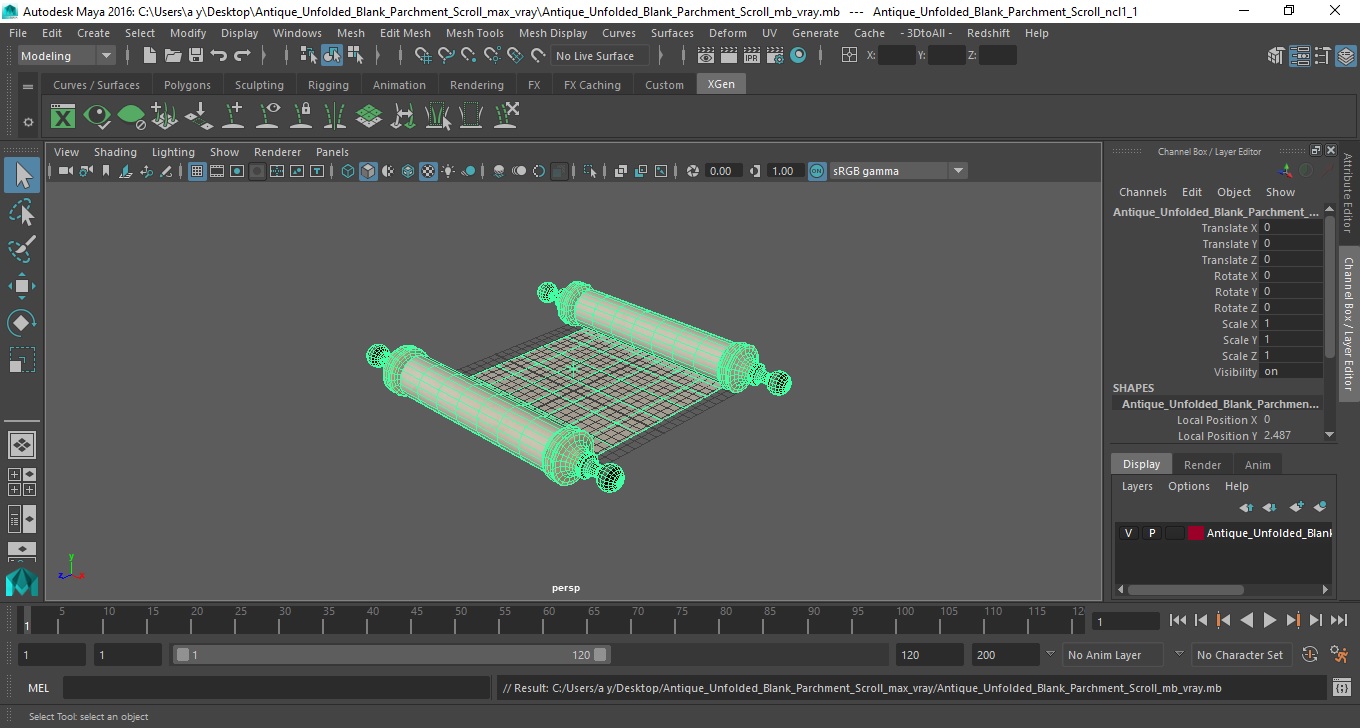Screen dimensions: 1360x728
Task: Click the MEL command input field
Action: pyautogui.click(x=276, y=688)
